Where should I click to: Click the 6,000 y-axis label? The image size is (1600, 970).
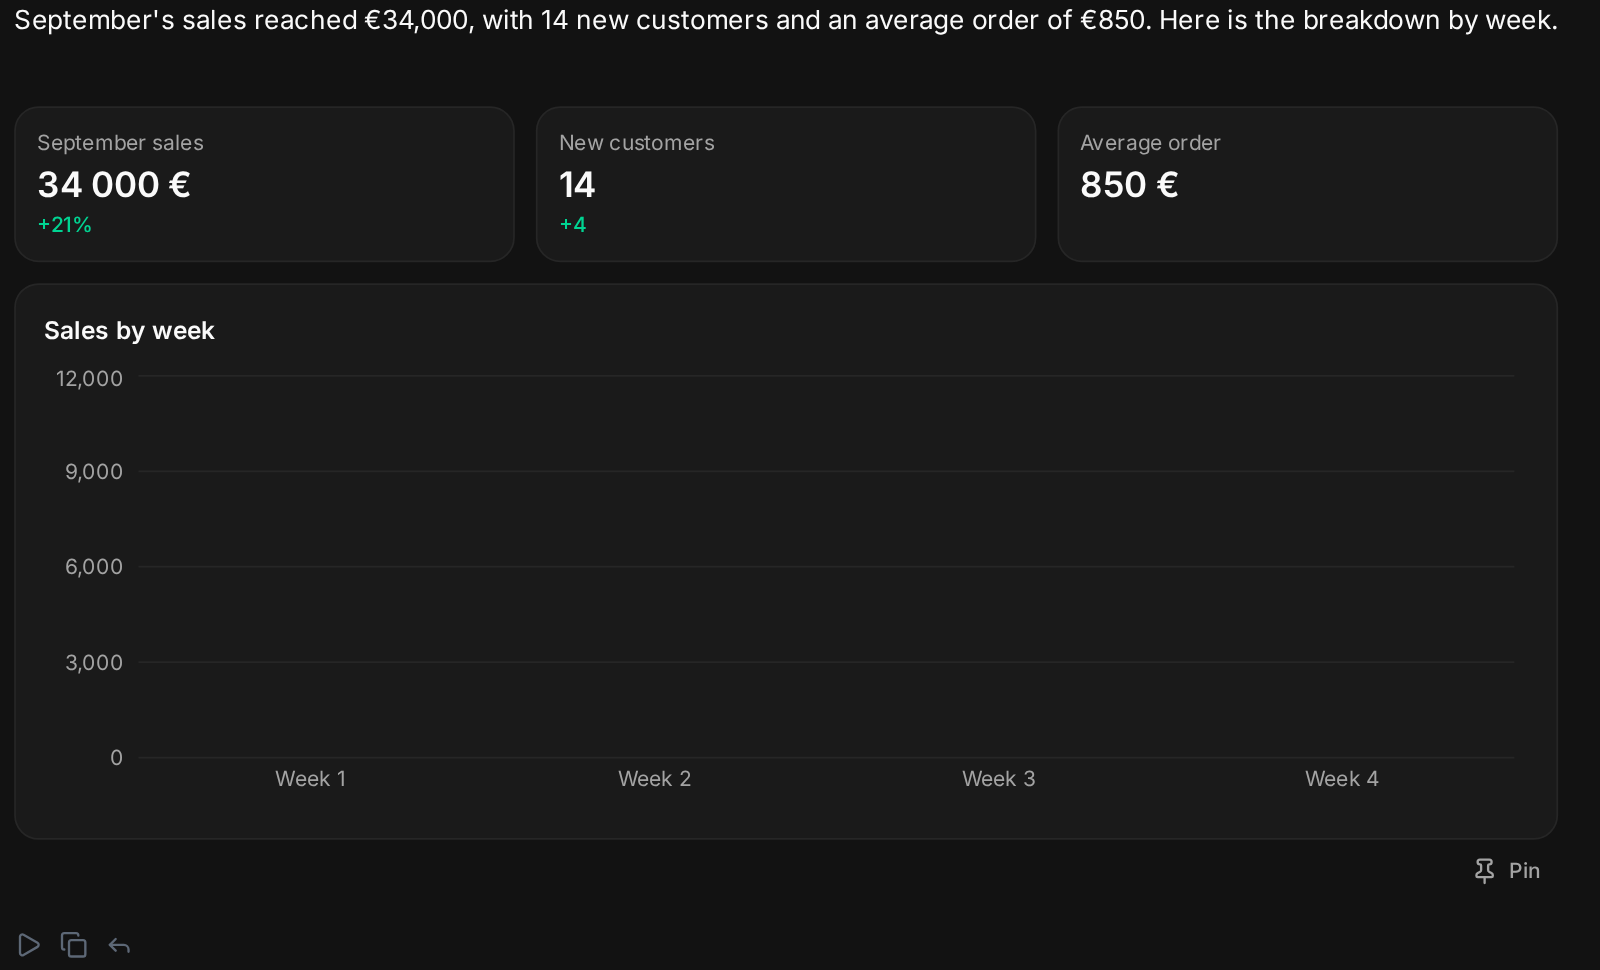[x=94, y=567]
